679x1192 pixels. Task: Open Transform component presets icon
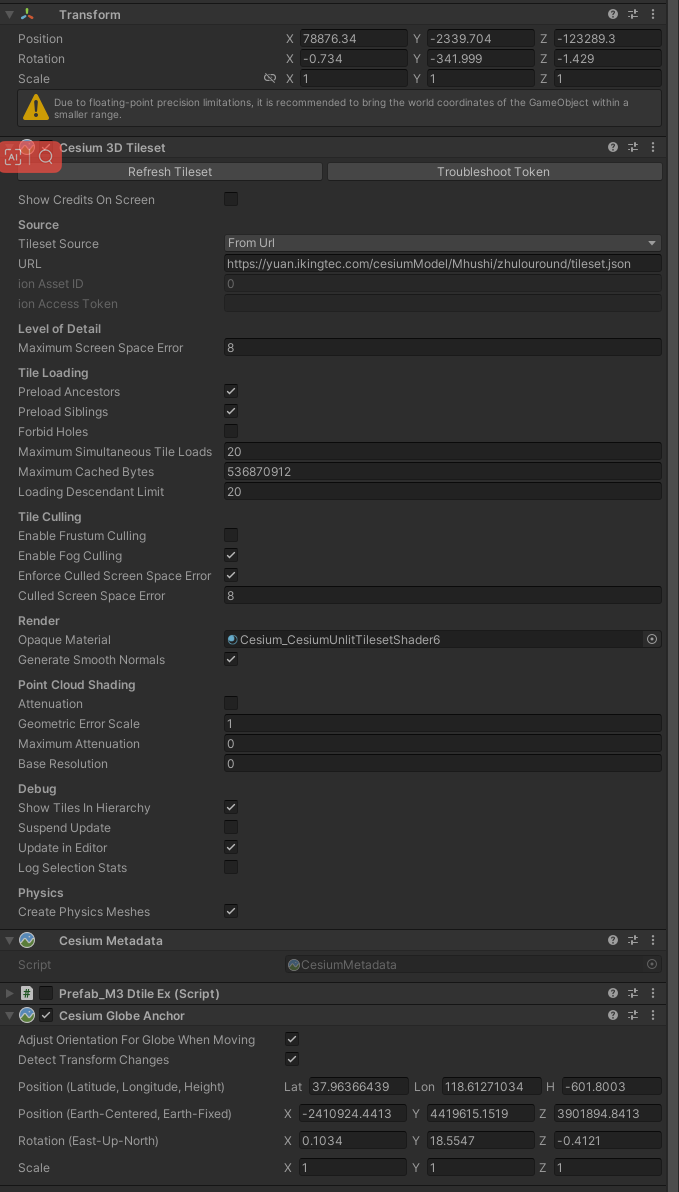coord(633,15)
